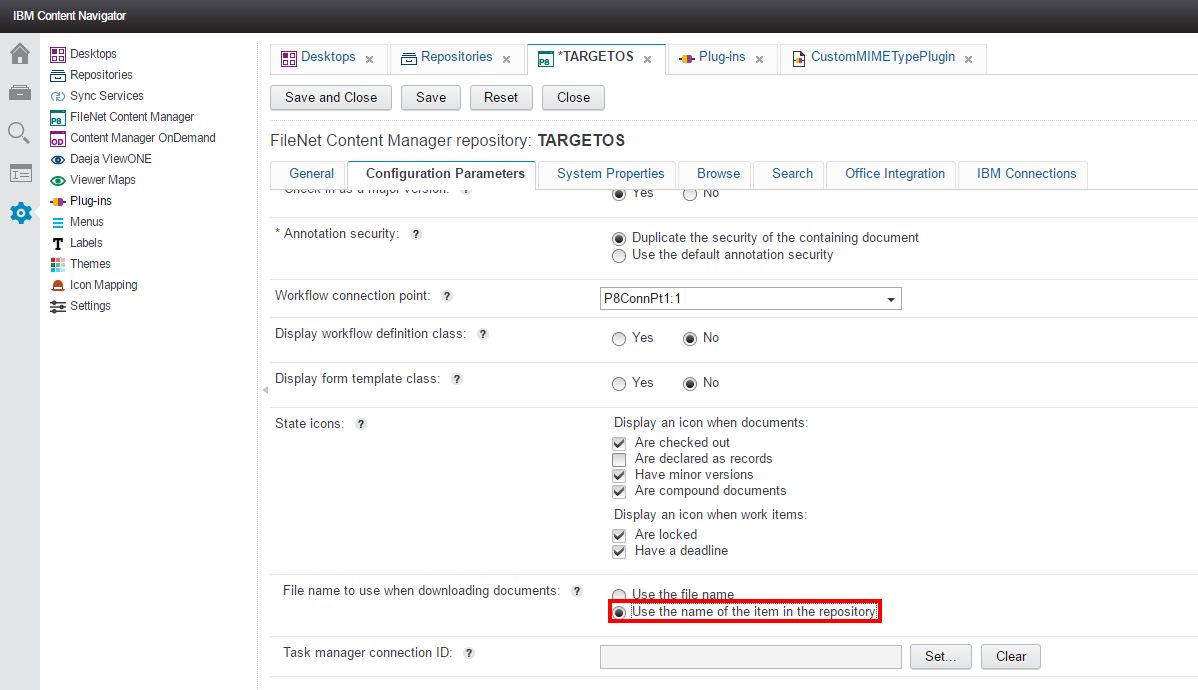Open the Home icon in the left rail
Screen dimensions: 1198x690
coord(20,53)
